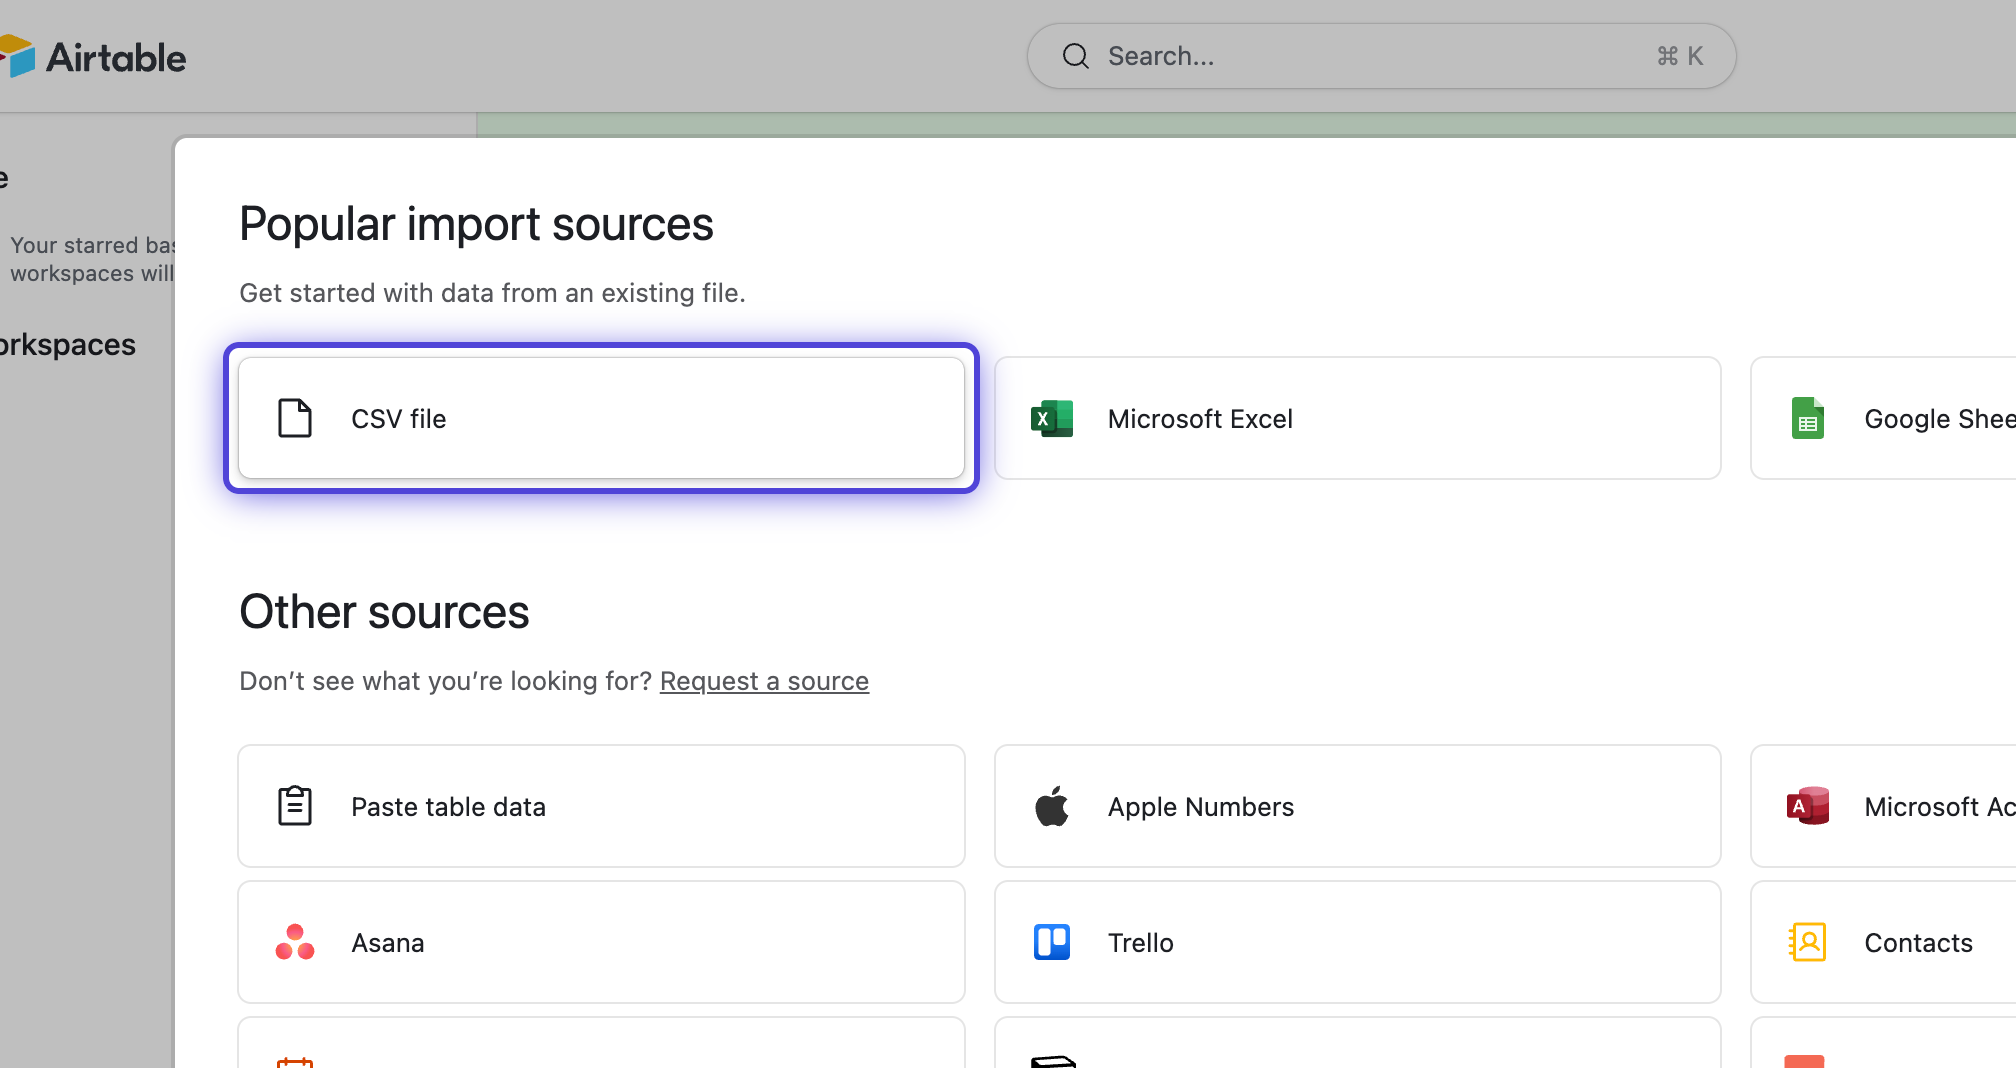
Task: Open the 'Request a source' link
Action: click(764, 681)
